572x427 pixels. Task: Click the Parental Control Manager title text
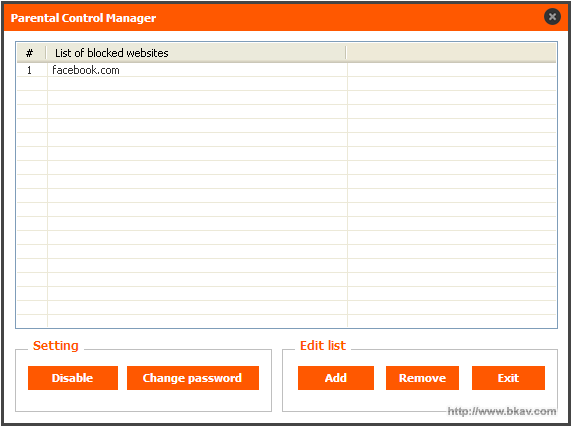83,18
